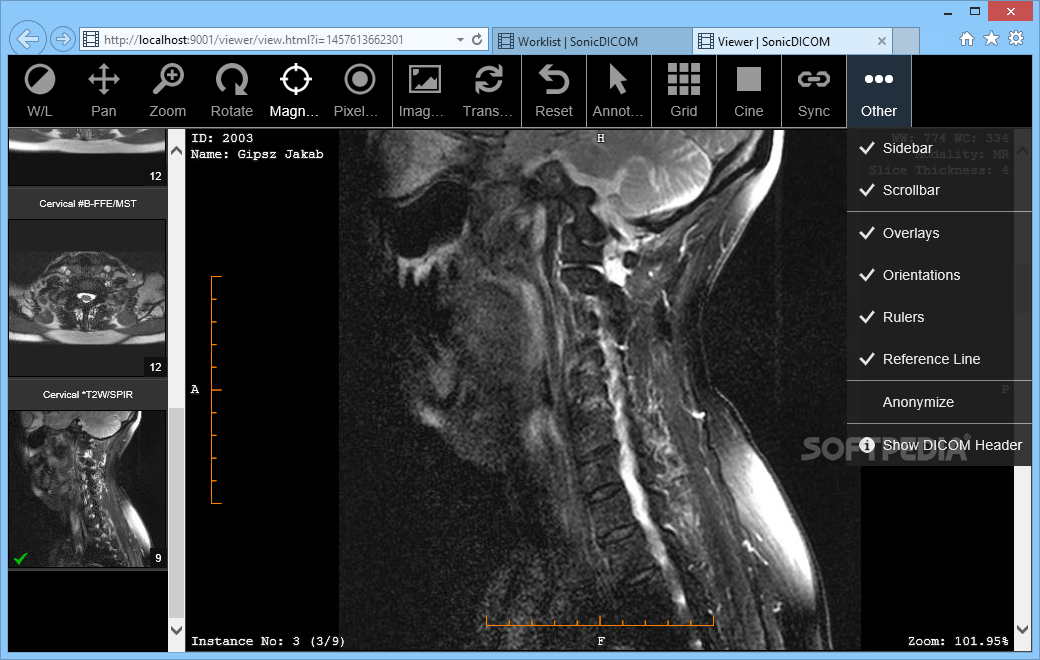Open the browser Home page
The height and width of the screenshot is (660, 1040).
click(x=967, y=38)
